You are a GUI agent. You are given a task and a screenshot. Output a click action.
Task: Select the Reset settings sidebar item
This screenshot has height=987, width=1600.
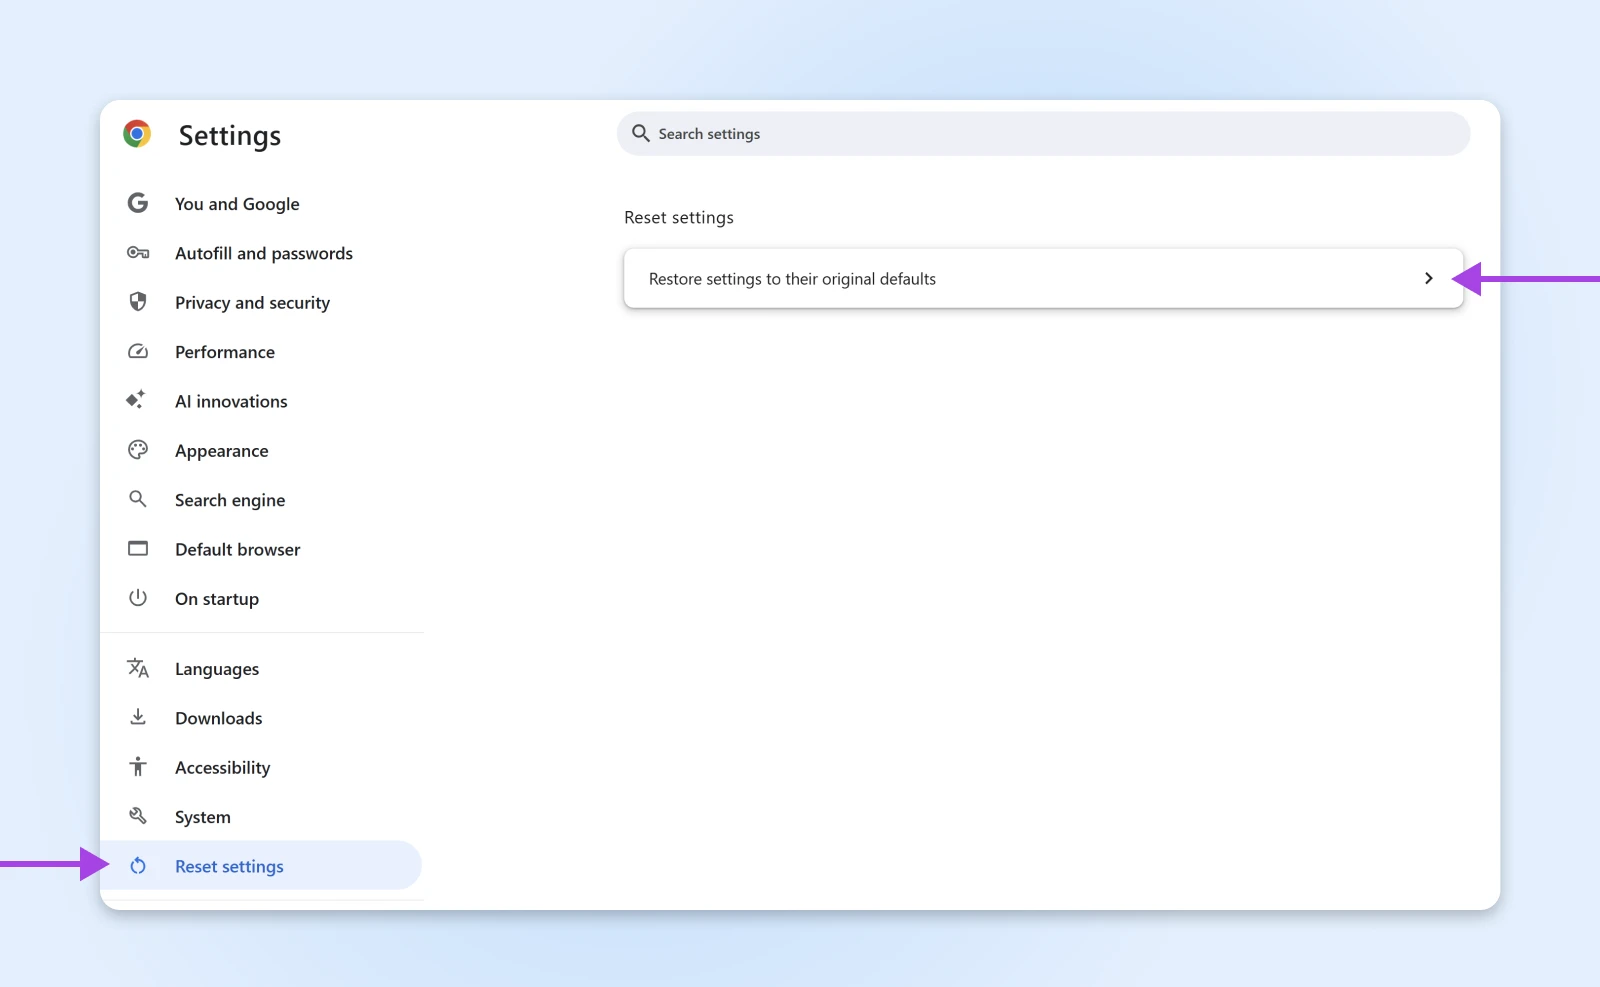click(x=229, y=866)
